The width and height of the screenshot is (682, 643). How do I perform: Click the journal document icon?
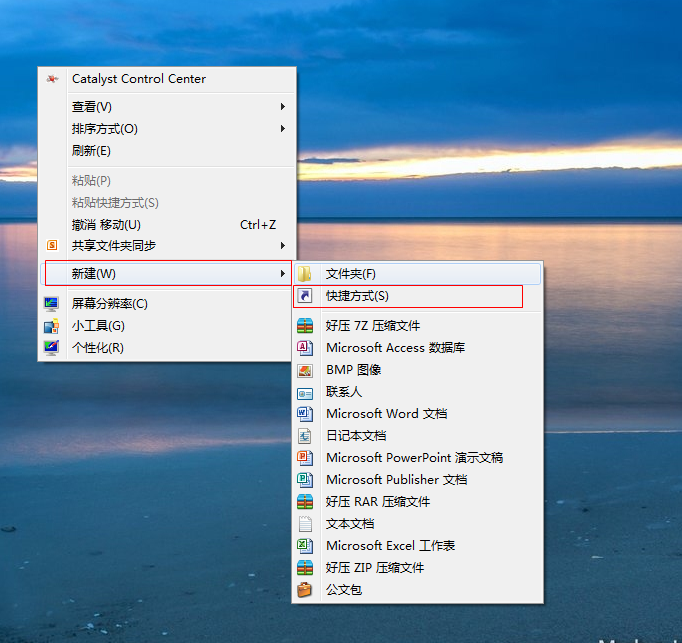pyautogui.click(x=305, y=436)
